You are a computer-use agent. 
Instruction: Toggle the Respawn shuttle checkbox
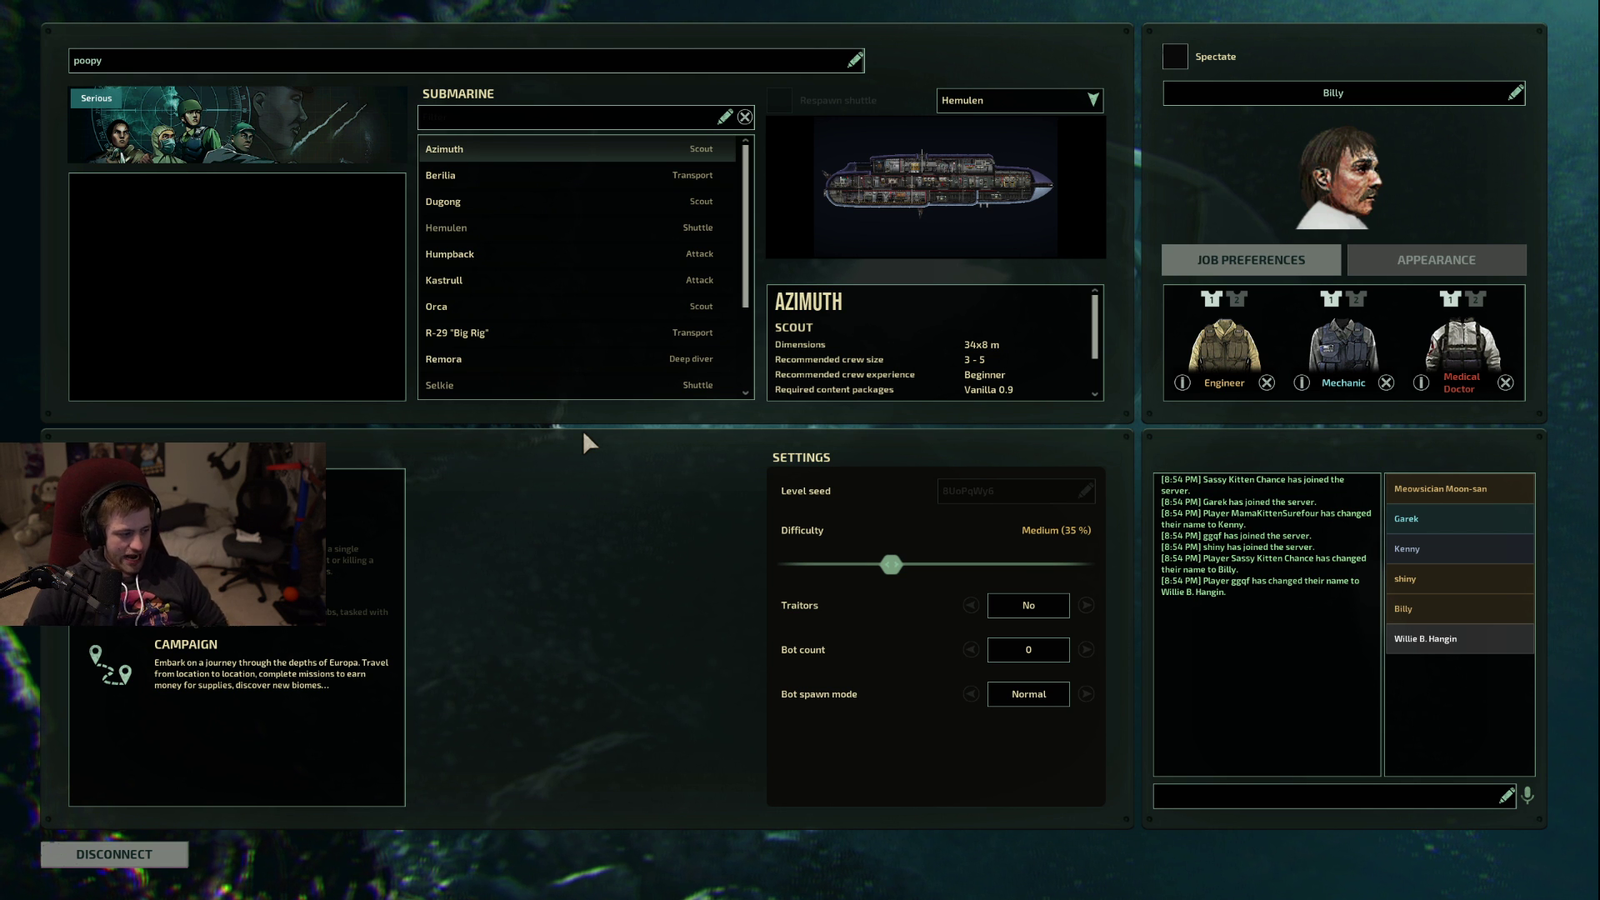pos(780,100)
